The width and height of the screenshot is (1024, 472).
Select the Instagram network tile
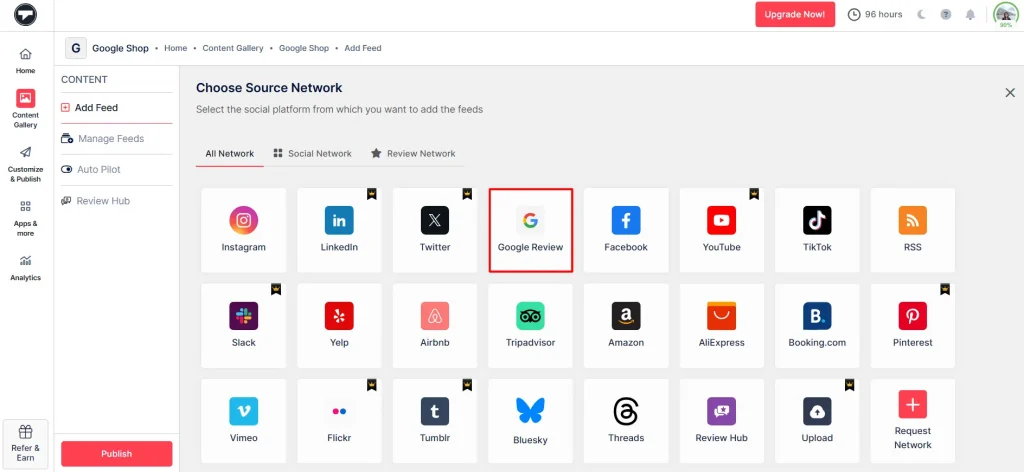pos(243,229)
